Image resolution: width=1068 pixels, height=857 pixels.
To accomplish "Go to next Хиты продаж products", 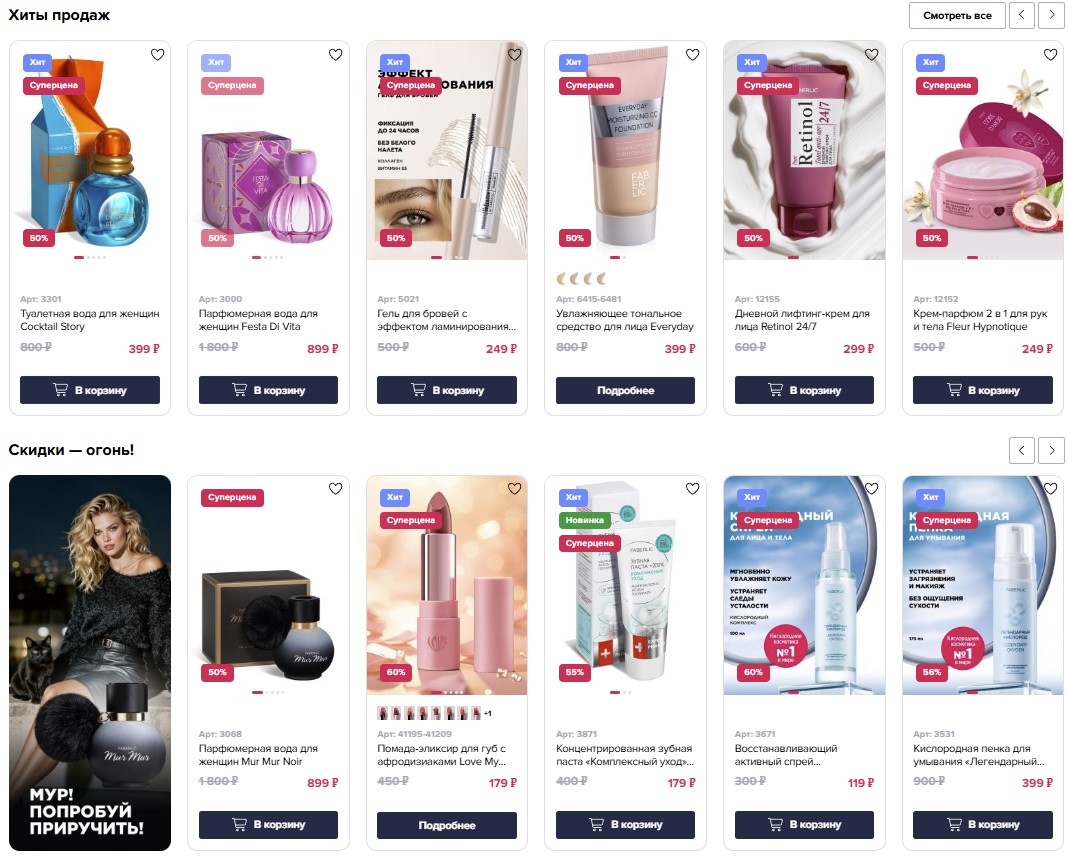I will (1051, 15).
